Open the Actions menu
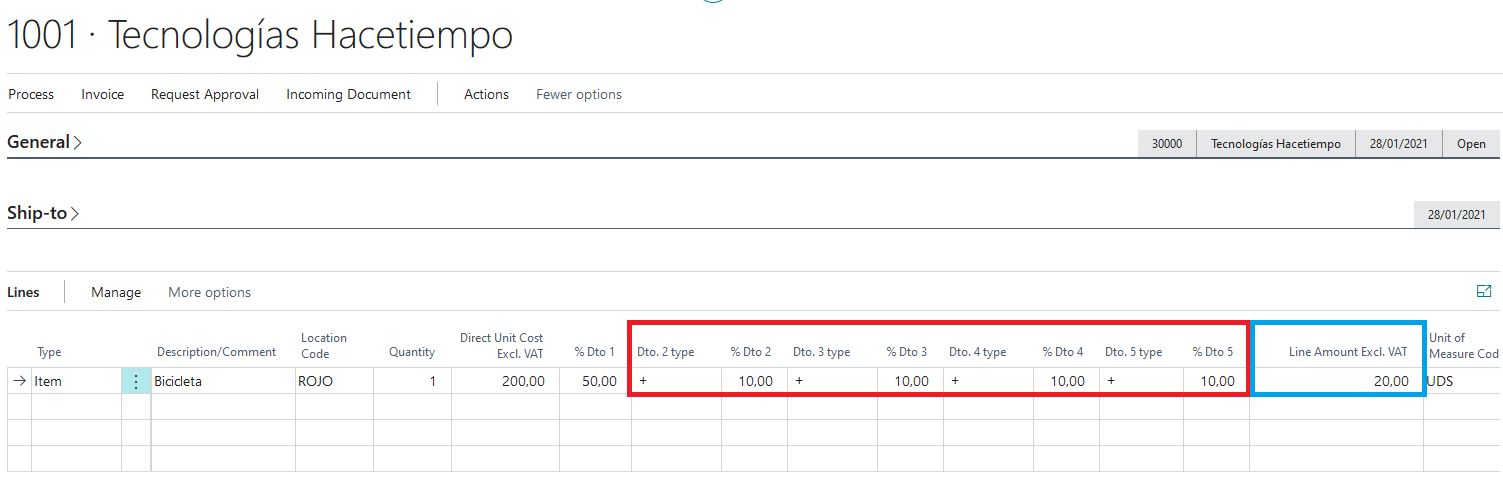1503x491 pixels. 486,94
